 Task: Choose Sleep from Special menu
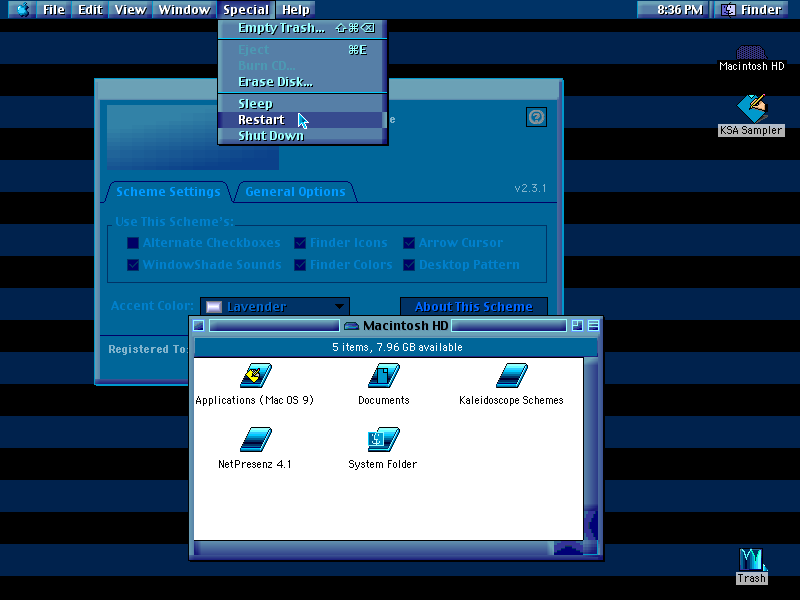[303, 104]
